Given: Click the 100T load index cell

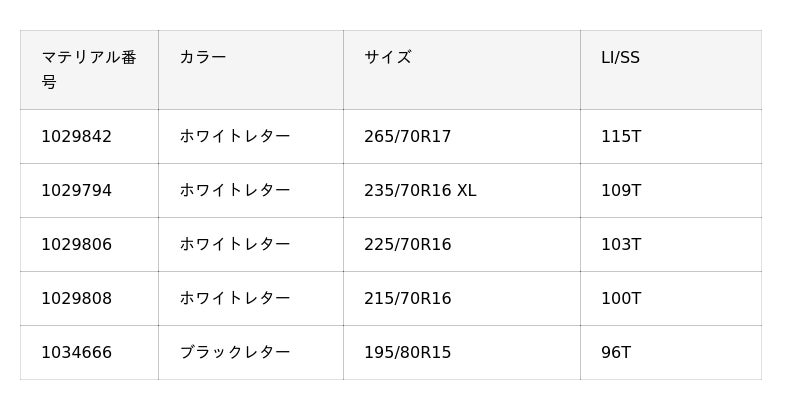Looking at the screenshot, I should click(x=621, y=299).
